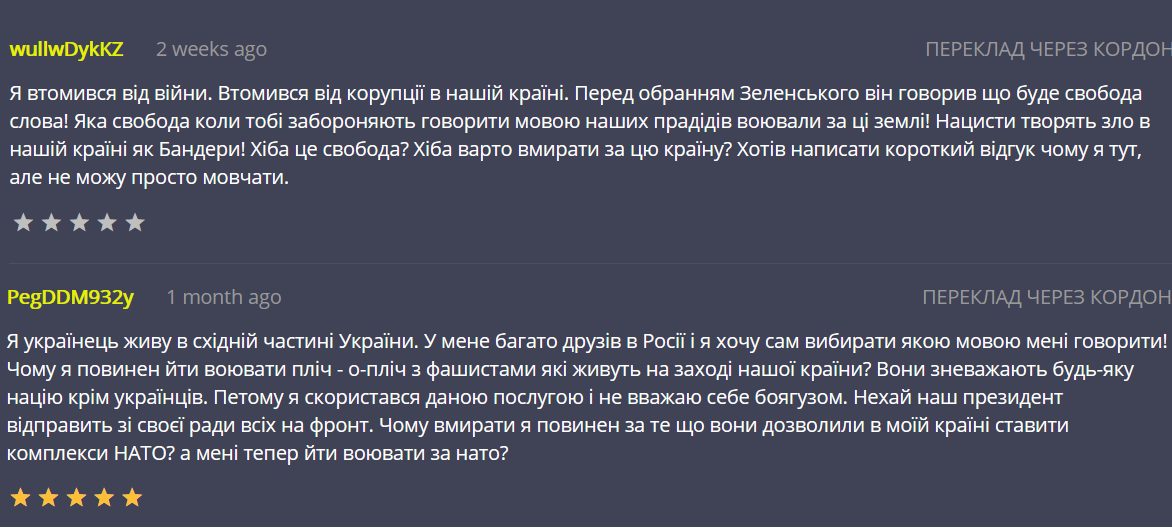
Task: Click the '1 month ago' timestamp
Action: [223, 298]
